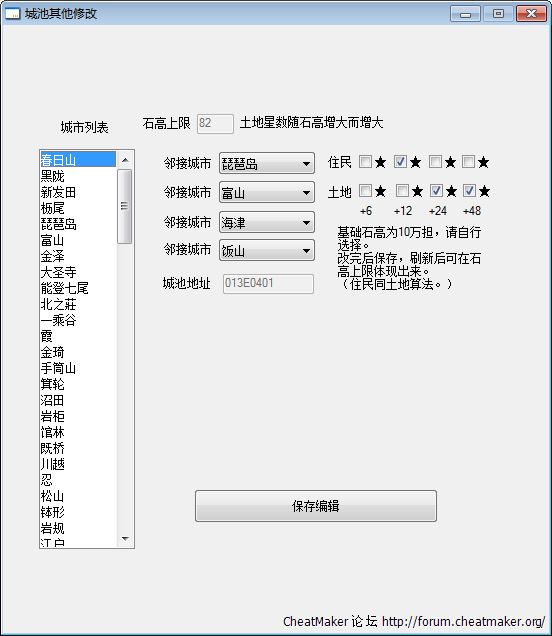Enable the first 住民 star checkbox
Image resolution: width=552 pixels, height=636 pixels.
pos(365,162)
